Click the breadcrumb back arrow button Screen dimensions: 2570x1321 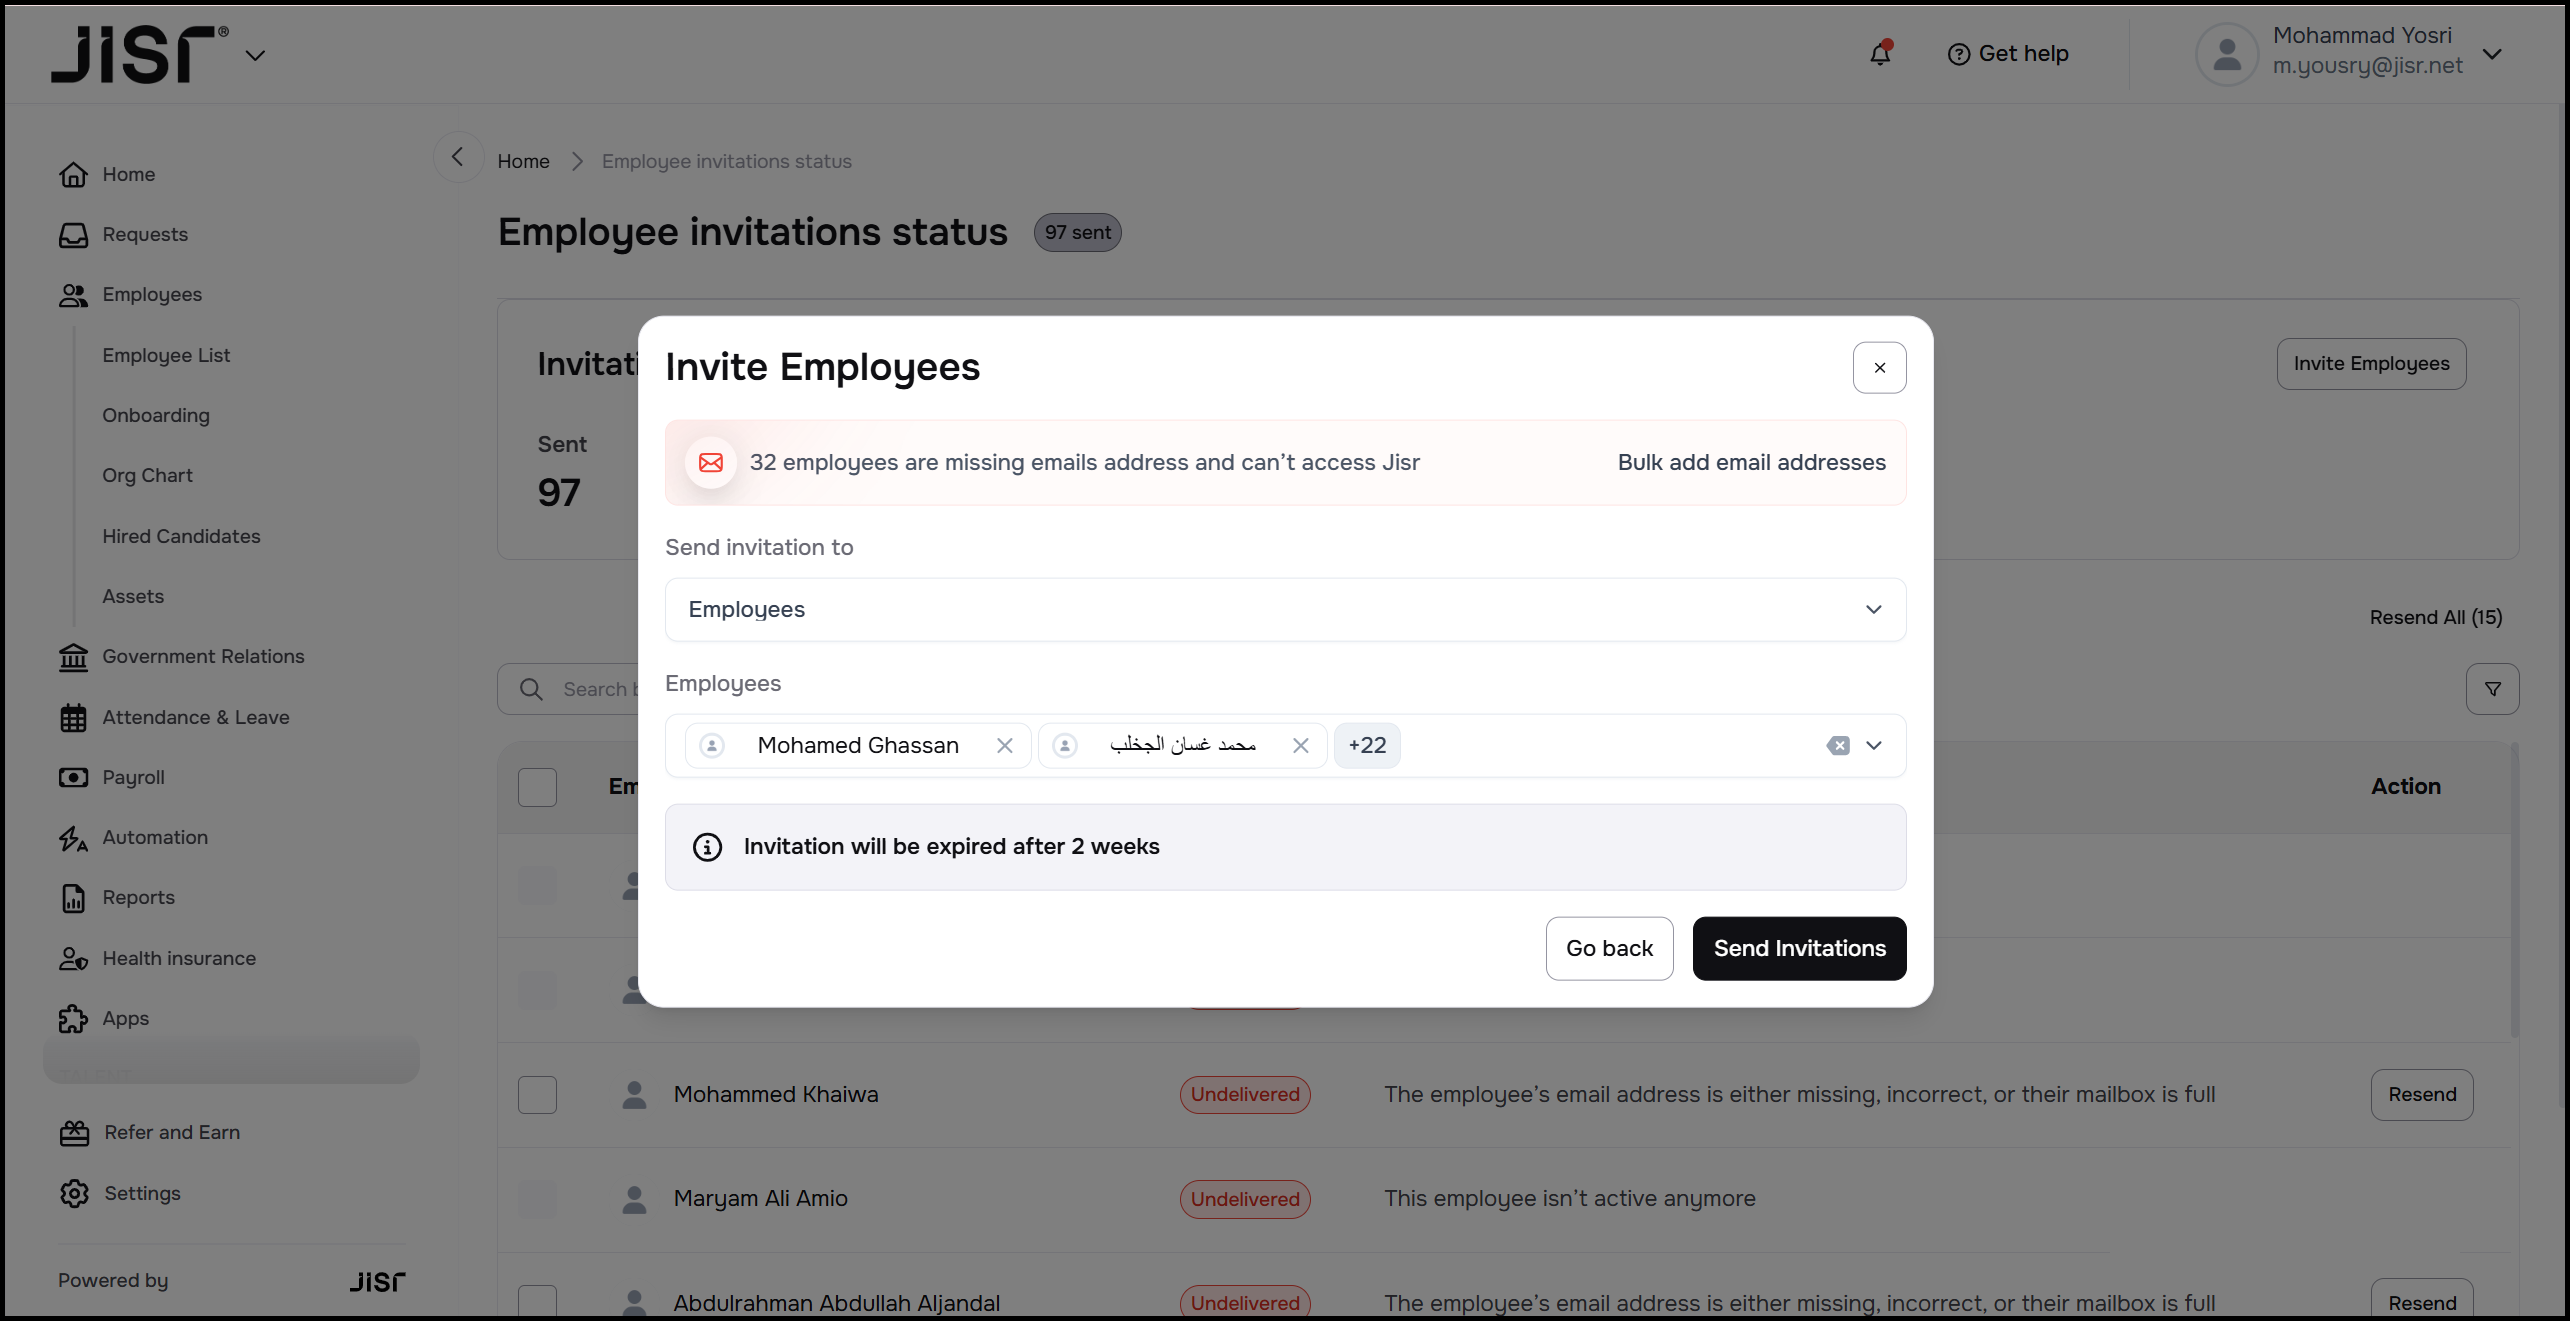tap(458, 158)
